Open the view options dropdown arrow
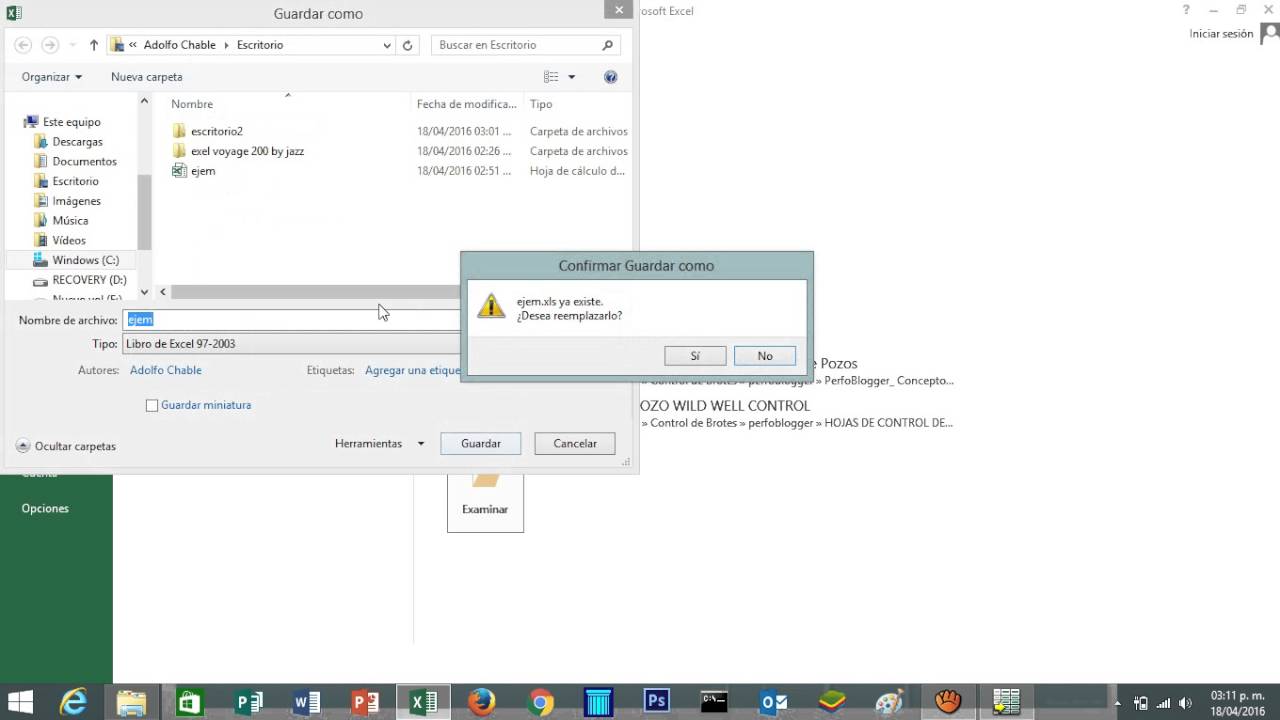1280x720 pixels. point(572,77)
